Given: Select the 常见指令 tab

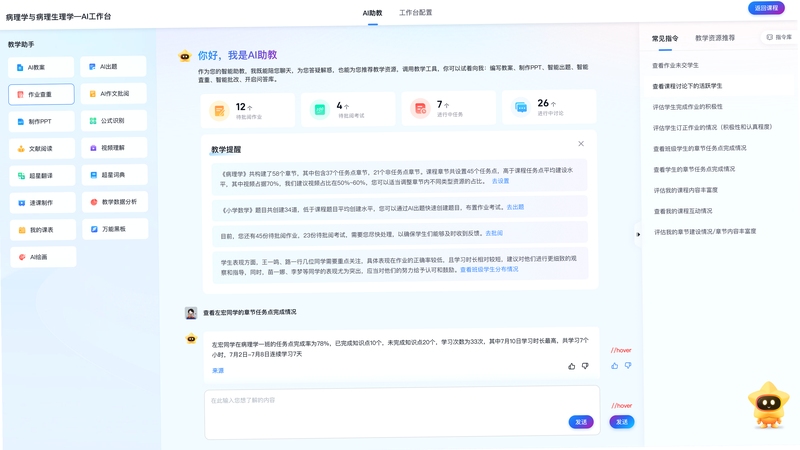Looking at the screenshot, I should 665,38.
